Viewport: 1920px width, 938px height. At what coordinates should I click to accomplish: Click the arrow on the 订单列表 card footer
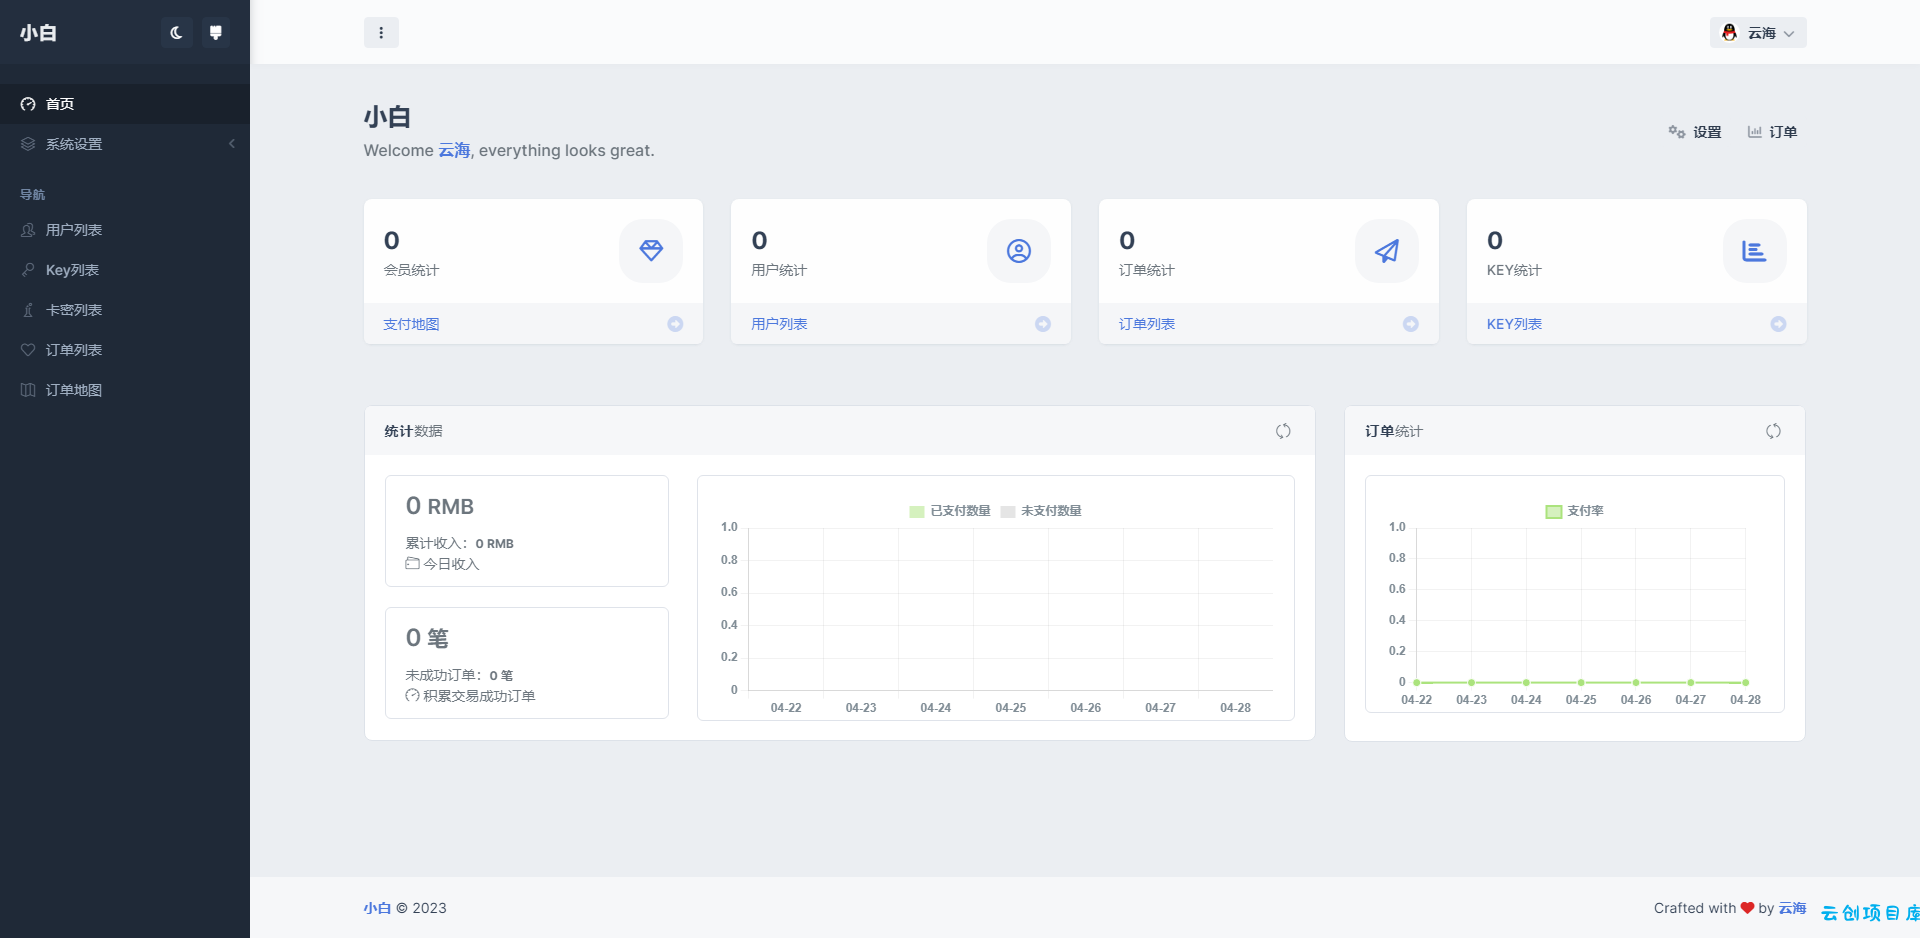pos(1411,324)
